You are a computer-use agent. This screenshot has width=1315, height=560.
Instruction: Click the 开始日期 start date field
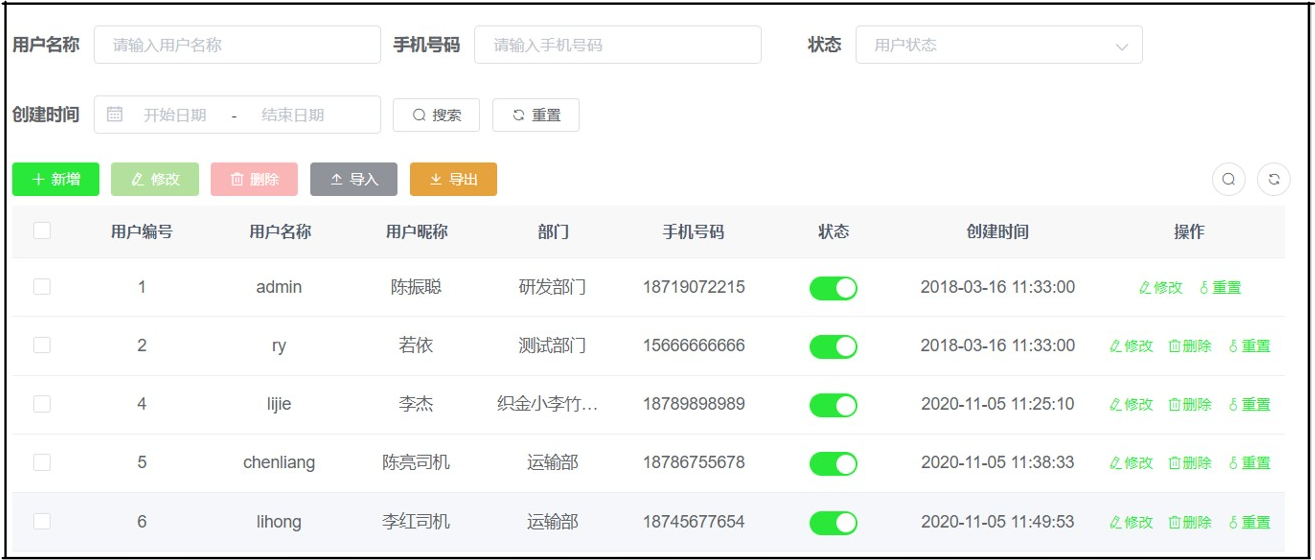175,115
